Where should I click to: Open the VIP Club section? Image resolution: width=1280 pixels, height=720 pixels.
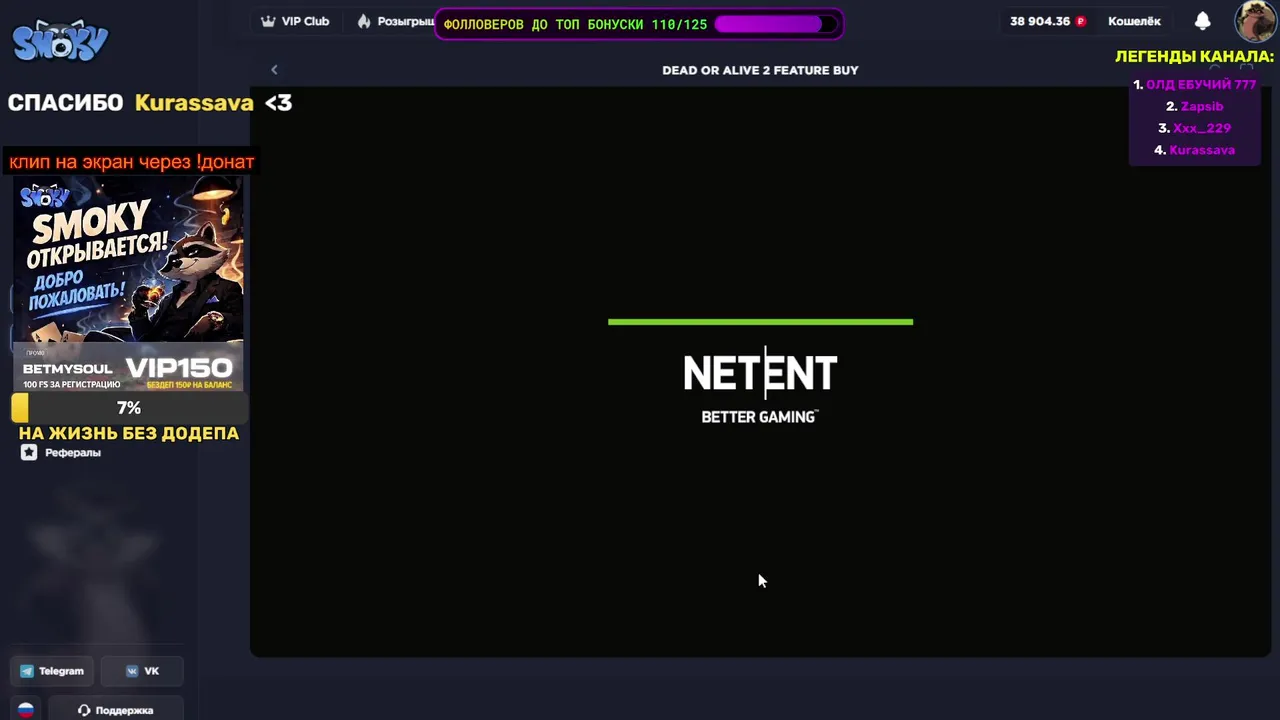click(x=295, y=21)
